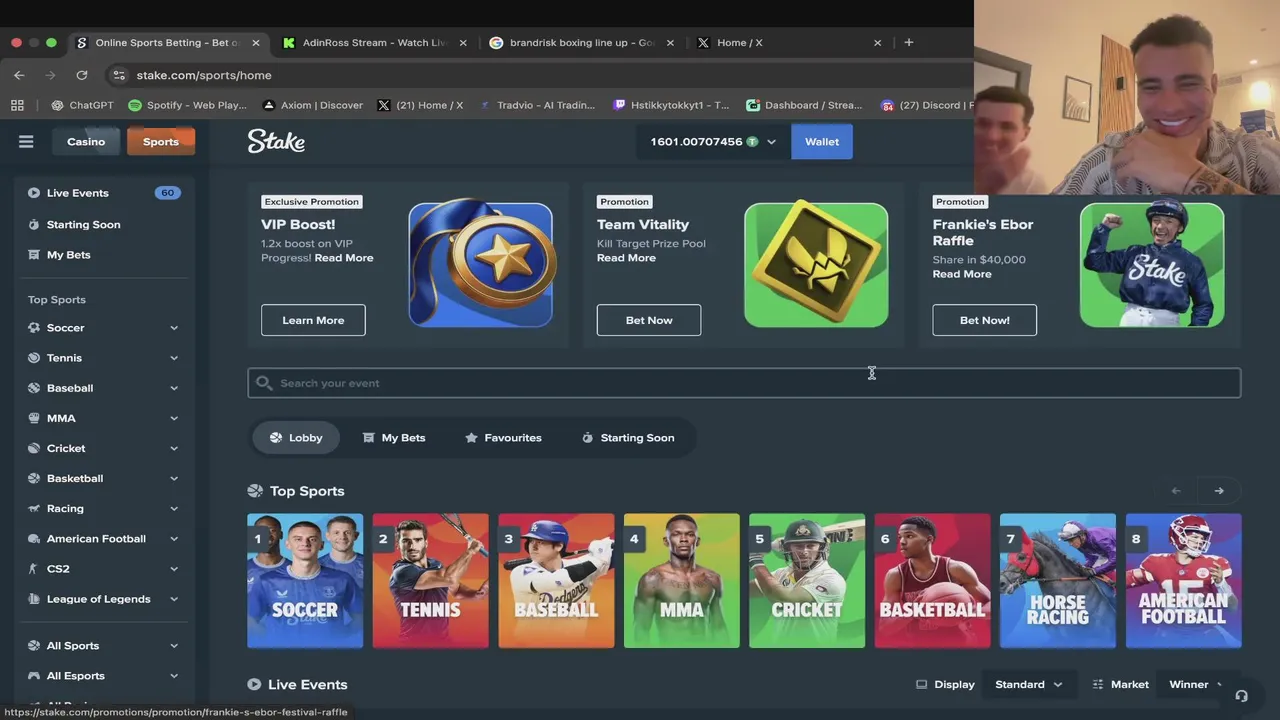Show the previous Top Sports cards arrow
The height and width of the screenshot is (720, 1280).
coord(1176,491)
